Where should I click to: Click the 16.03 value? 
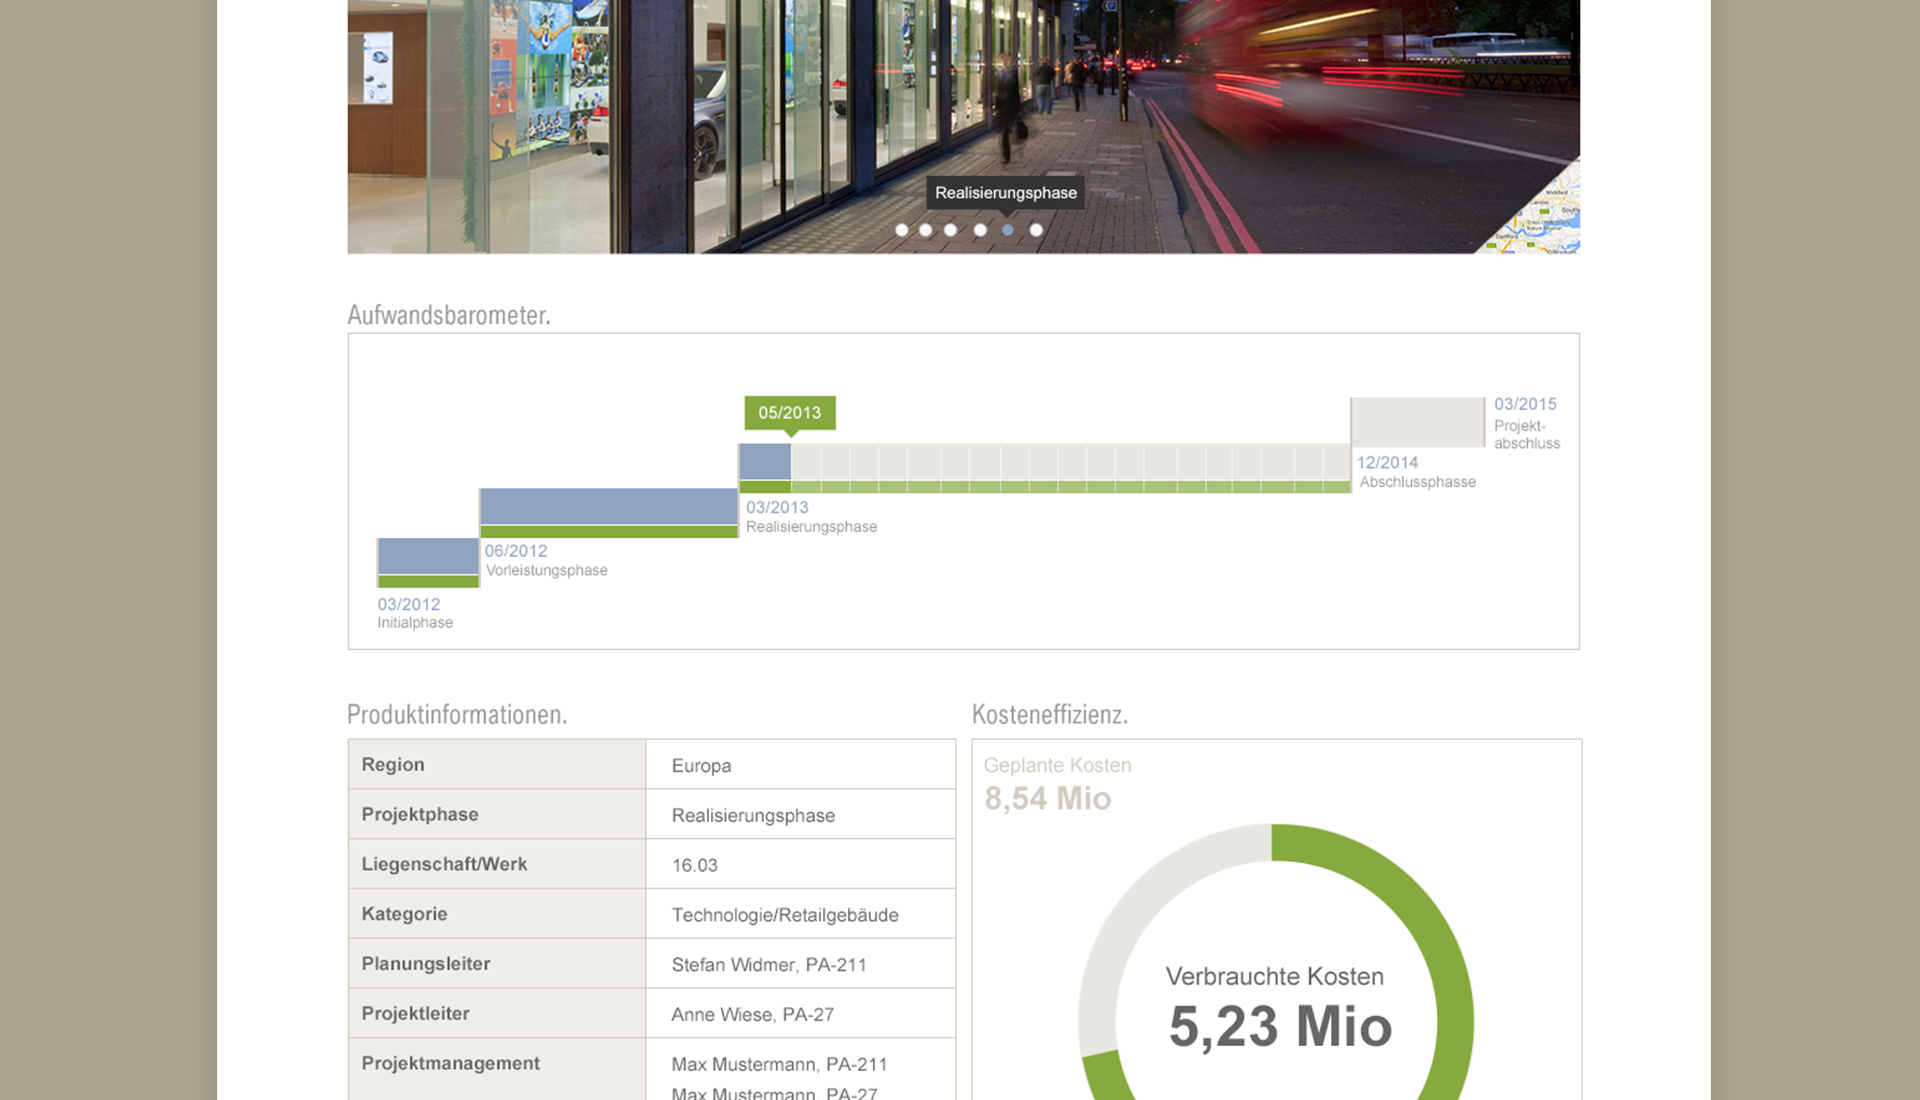tap(695, 865)
